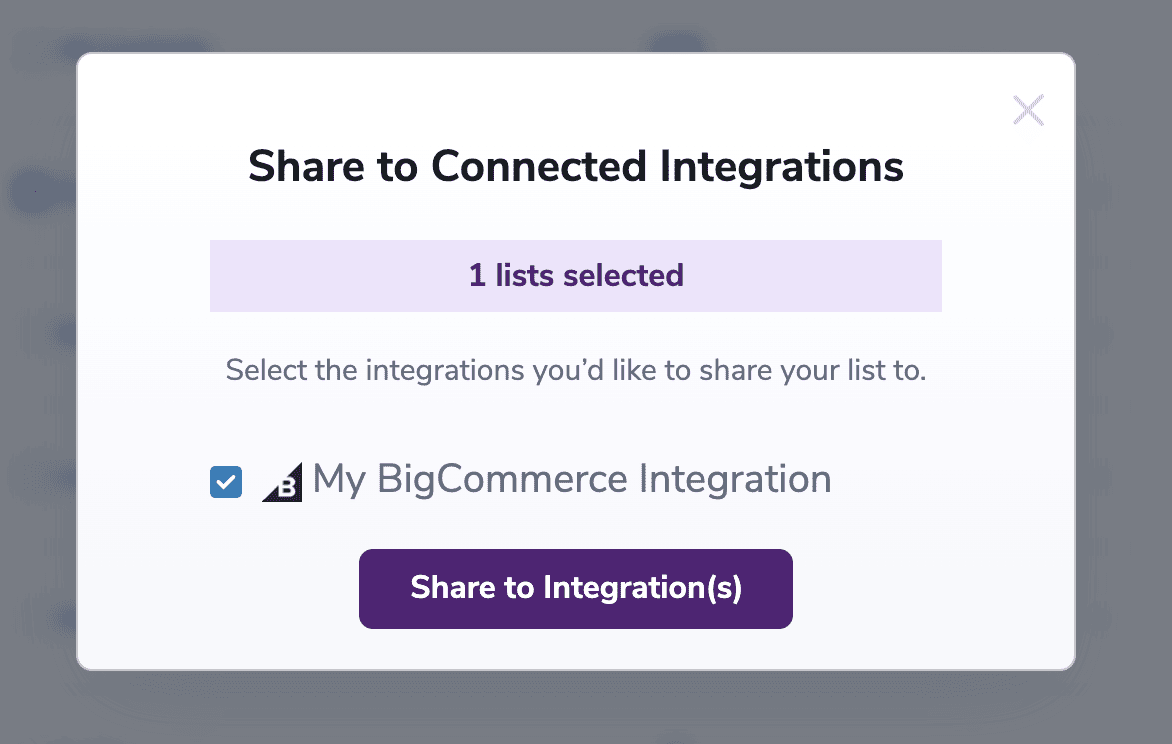Tap the BigCommerce icon beside the checkbox

(281, 481)
